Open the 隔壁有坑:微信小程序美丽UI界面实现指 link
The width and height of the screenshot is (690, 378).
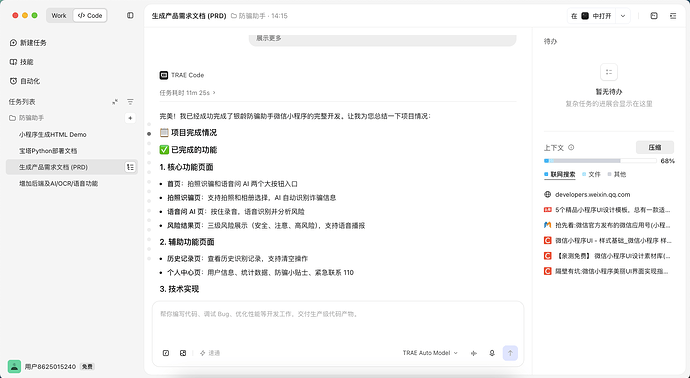(x=613, y=271)
